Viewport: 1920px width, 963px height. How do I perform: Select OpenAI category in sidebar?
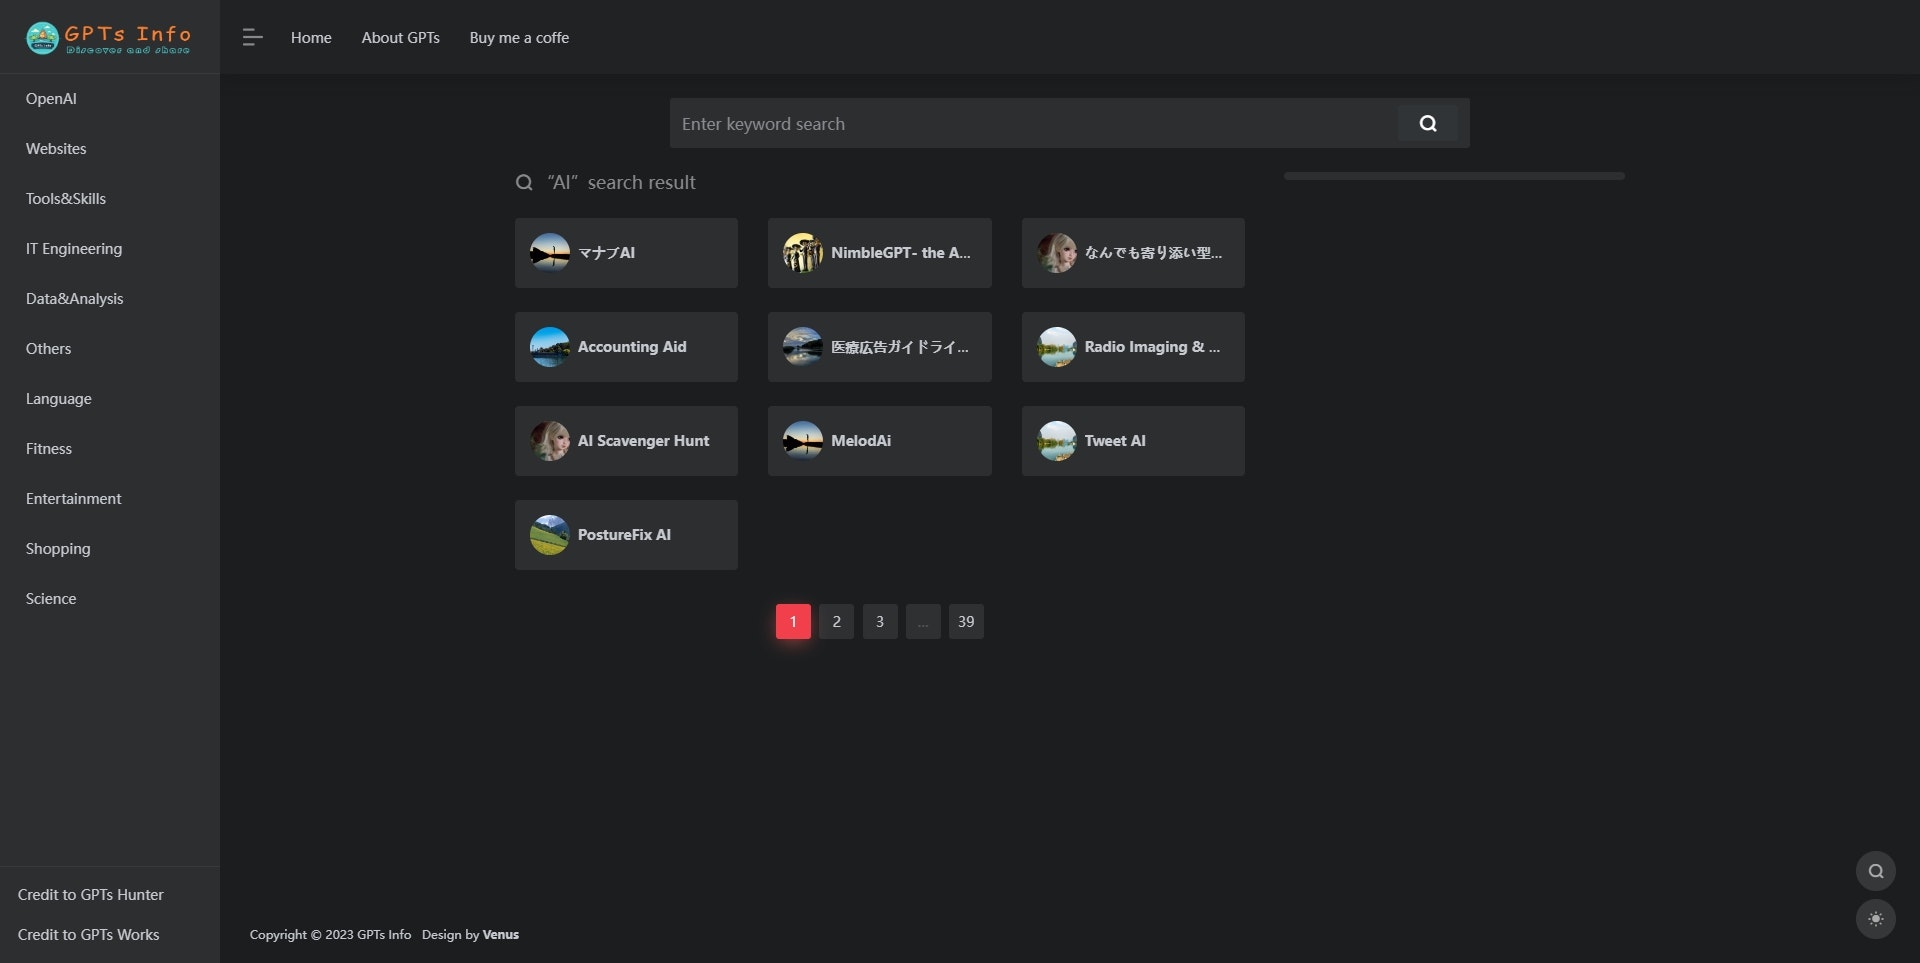pos(51,98)
